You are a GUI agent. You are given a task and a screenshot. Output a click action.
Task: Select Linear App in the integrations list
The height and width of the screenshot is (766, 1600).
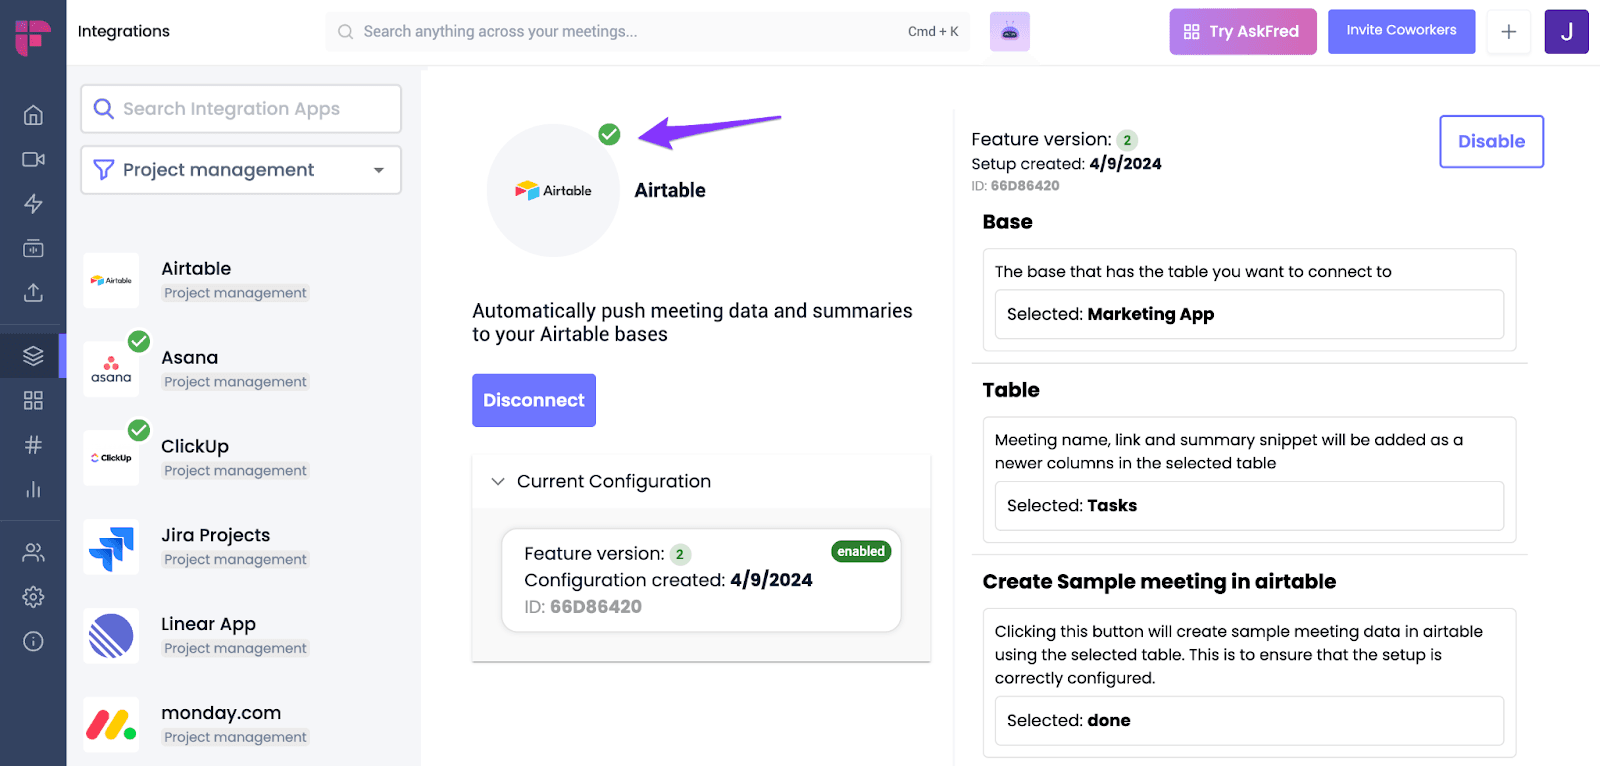coord(243,636)
